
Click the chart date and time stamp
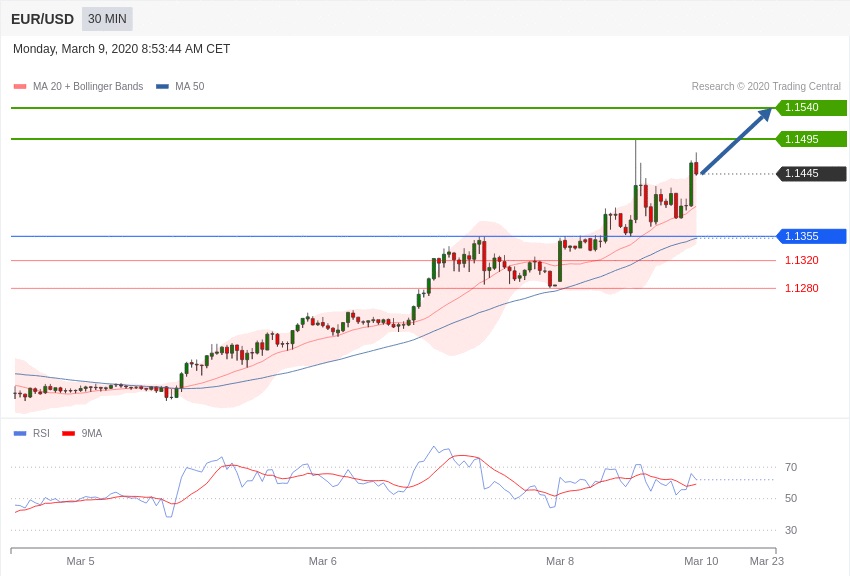point(121,49)
